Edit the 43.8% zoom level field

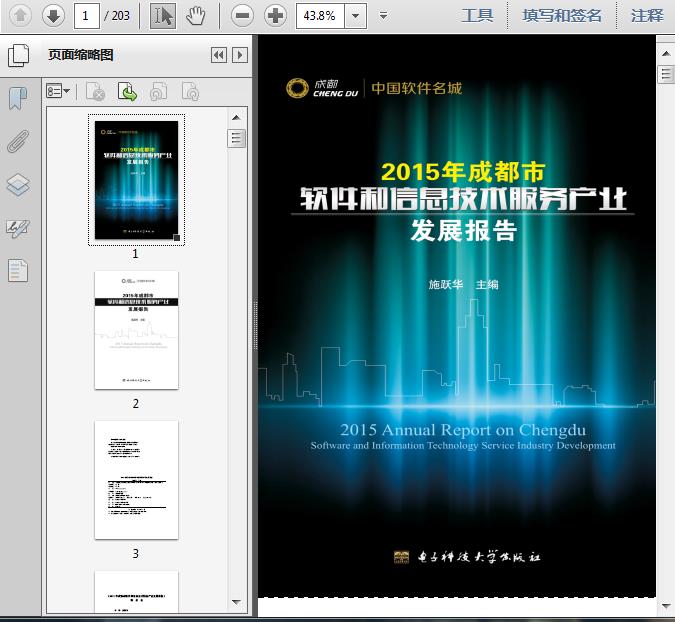pyautogui.click(x=320, y=16)
